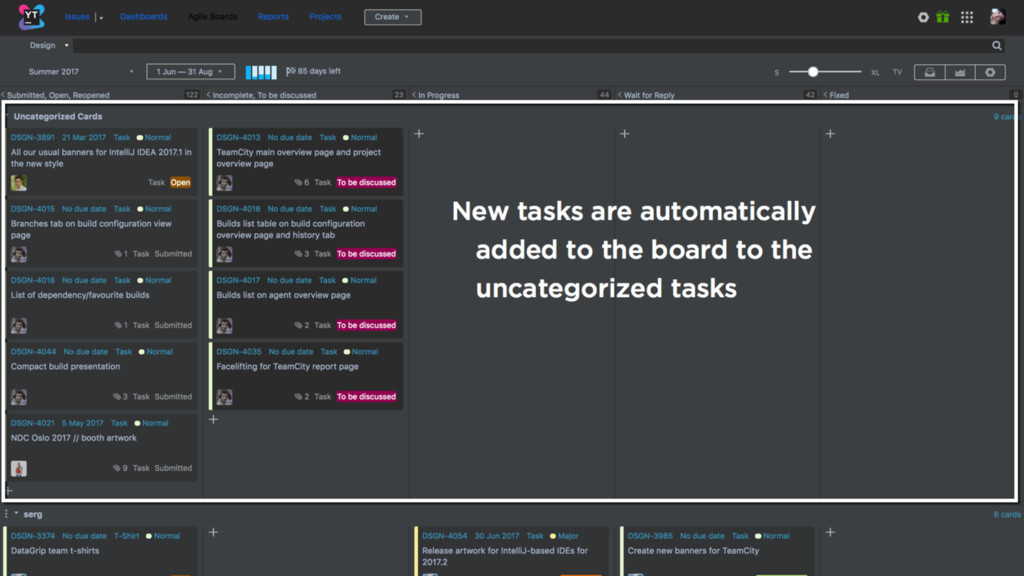Click 'Major' priority on DSGN-4054 card
Image resolution: width=1024 pixels, height=576 pixels.
coord(568,536)
